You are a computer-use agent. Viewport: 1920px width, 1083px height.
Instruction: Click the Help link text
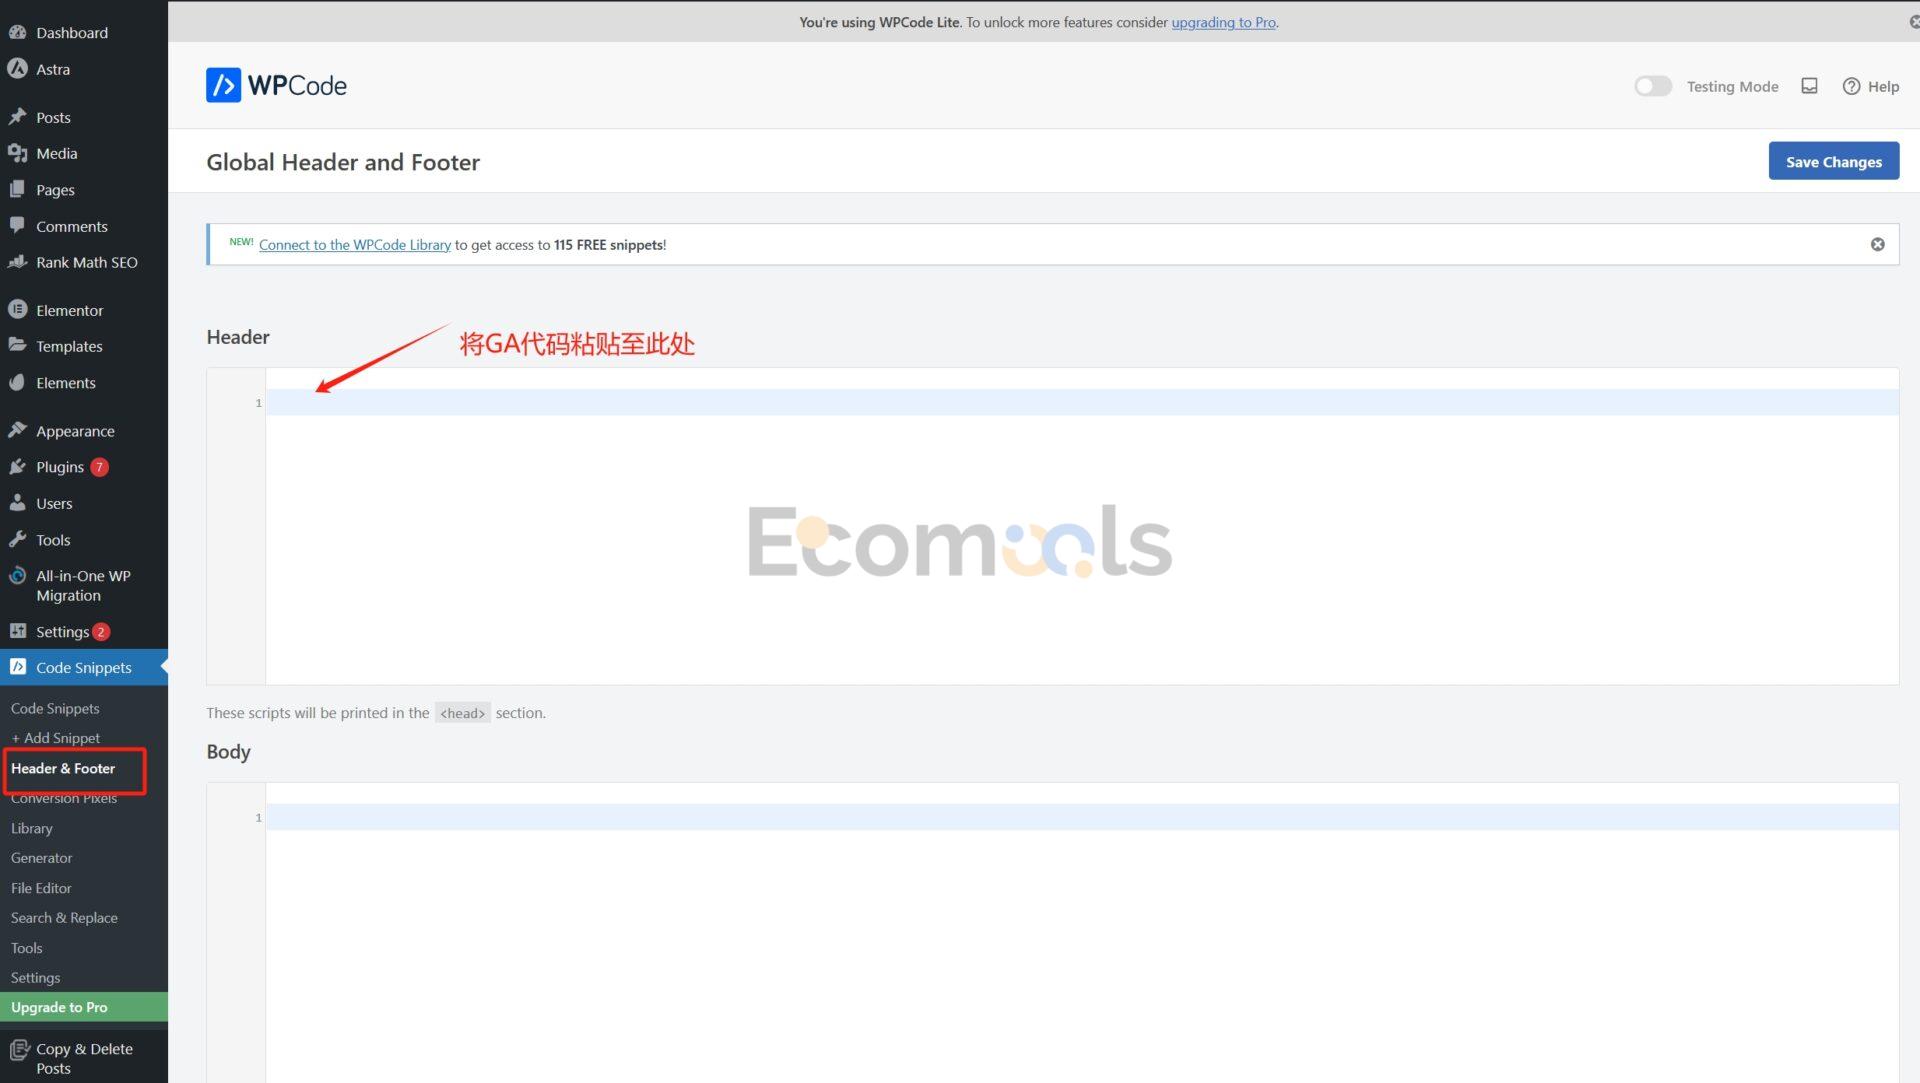coord(1883,86)
